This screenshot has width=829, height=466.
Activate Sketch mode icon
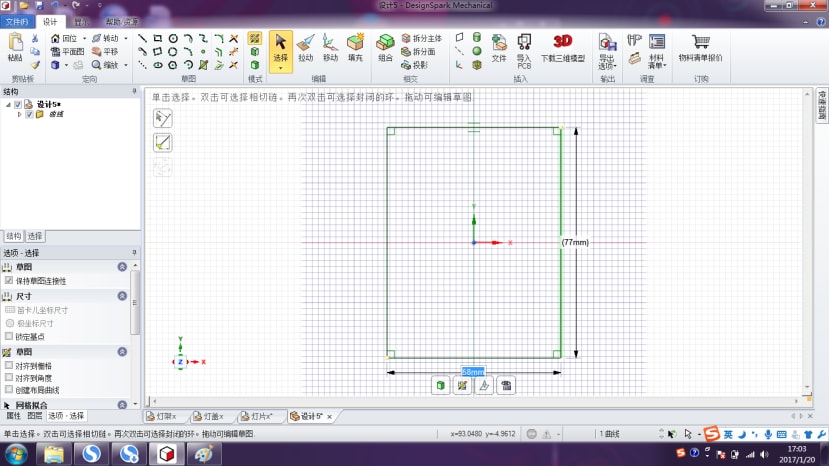click(255, 39)
